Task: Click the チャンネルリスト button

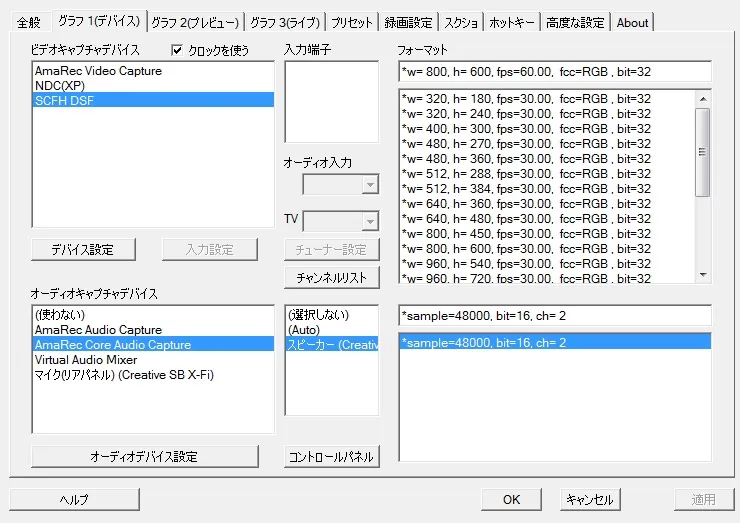Action: [332, 277]
